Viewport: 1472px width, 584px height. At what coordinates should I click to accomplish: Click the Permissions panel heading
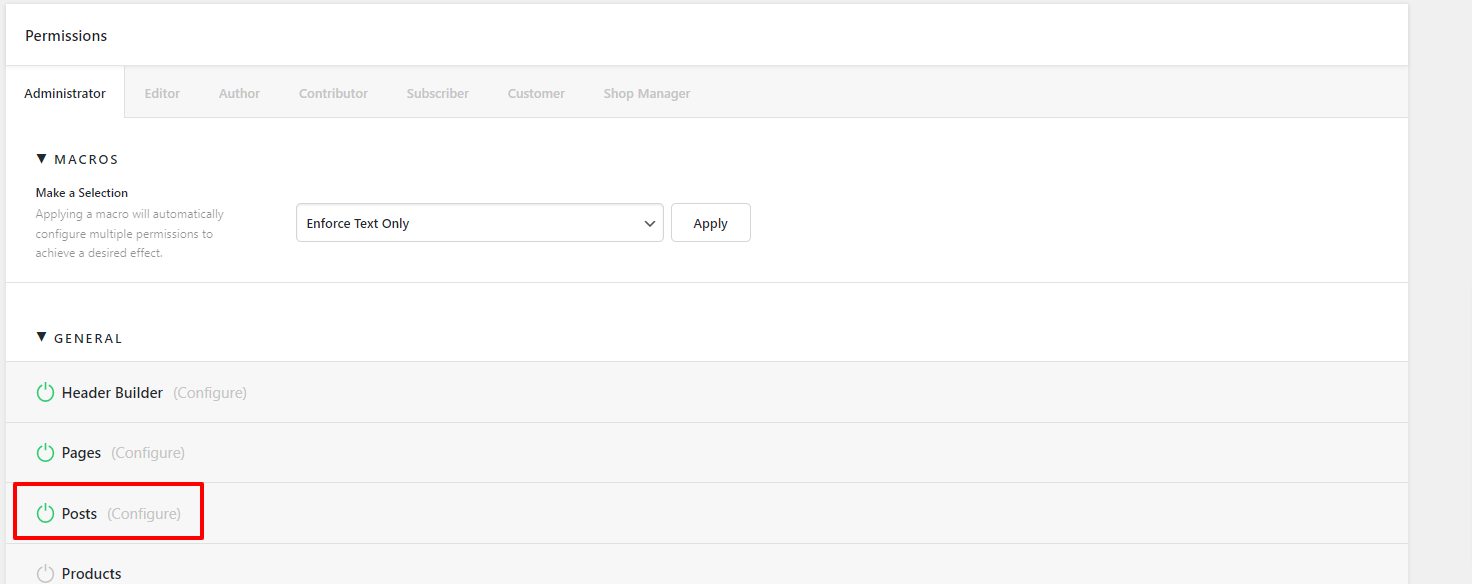(x=66, y=35)
